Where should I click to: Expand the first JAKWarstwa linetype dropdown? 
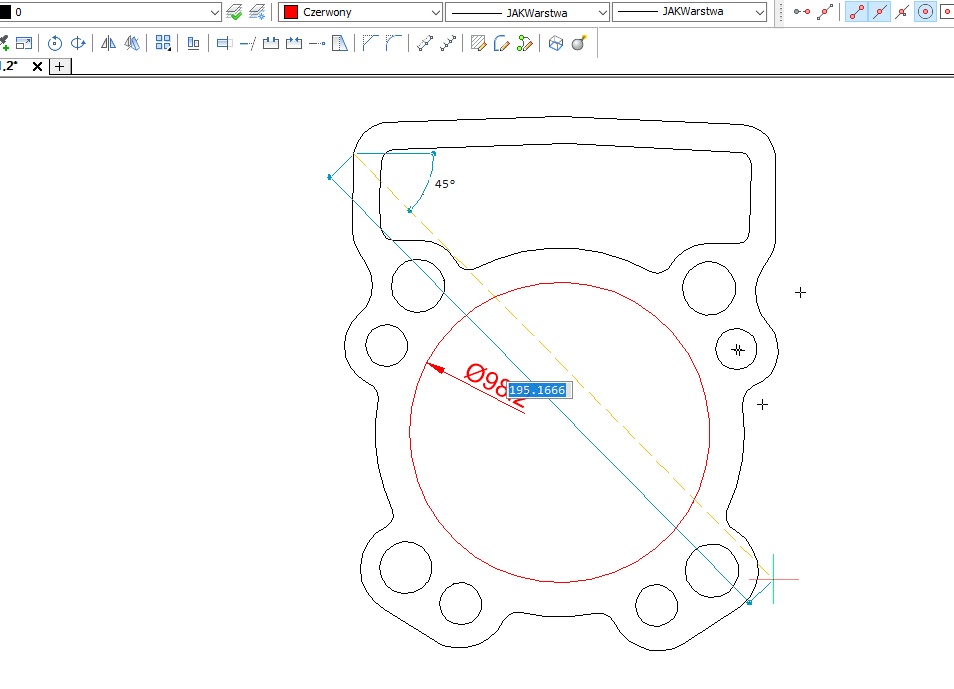pos(601,12)
